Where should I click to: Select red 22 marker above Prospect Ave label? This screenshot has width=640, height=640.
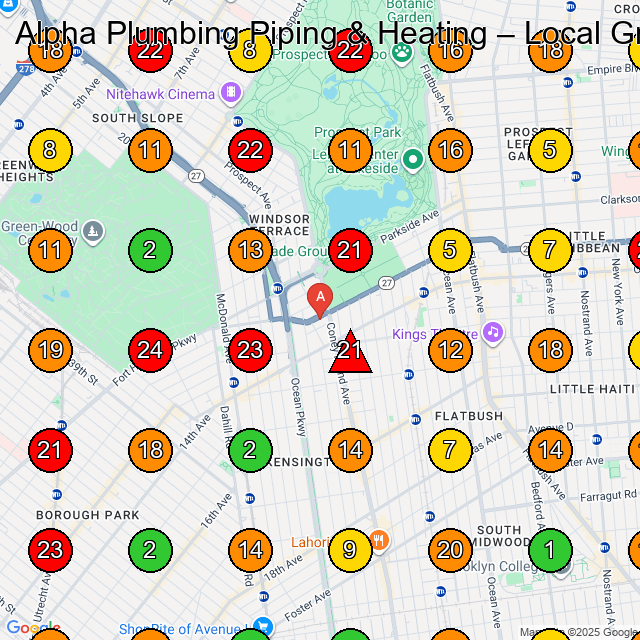tap(250, 150)
